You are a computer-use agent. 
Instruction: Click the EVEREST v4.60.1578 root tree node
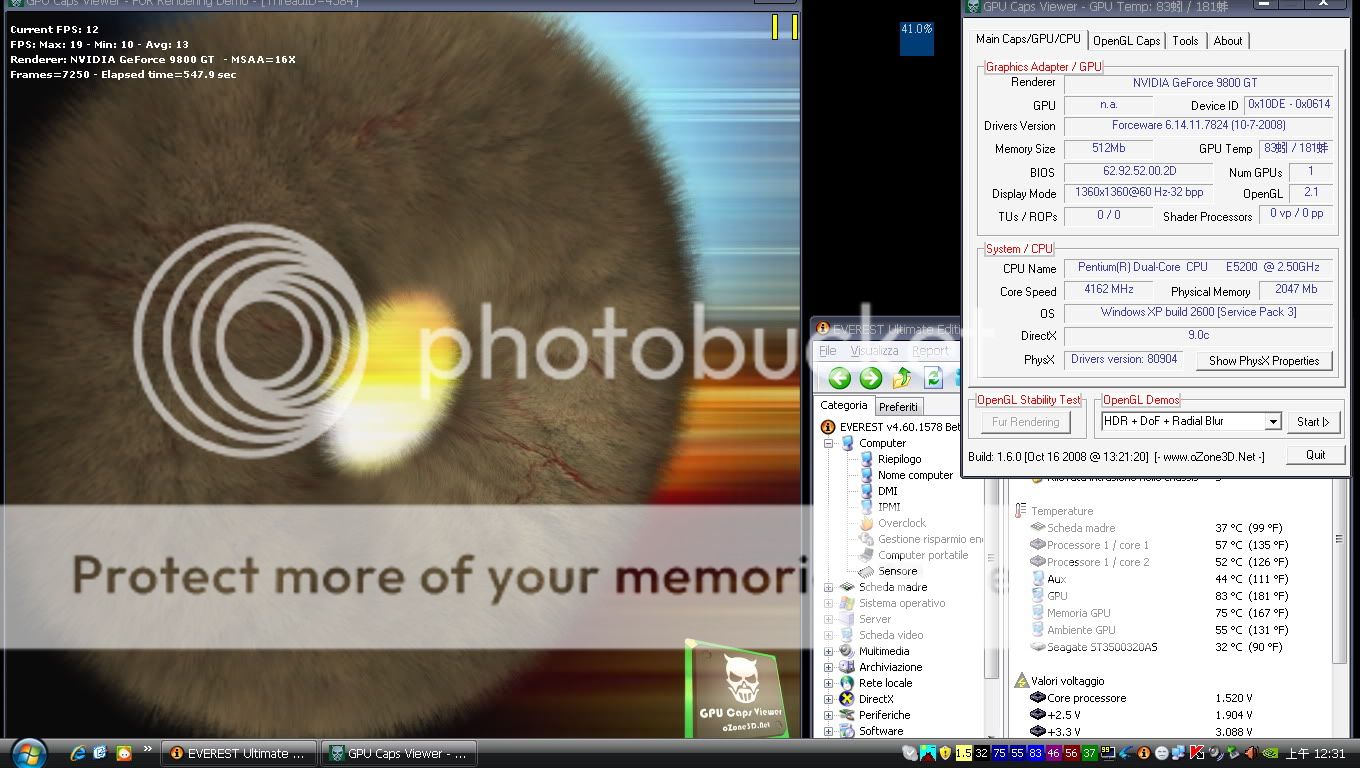892,427
